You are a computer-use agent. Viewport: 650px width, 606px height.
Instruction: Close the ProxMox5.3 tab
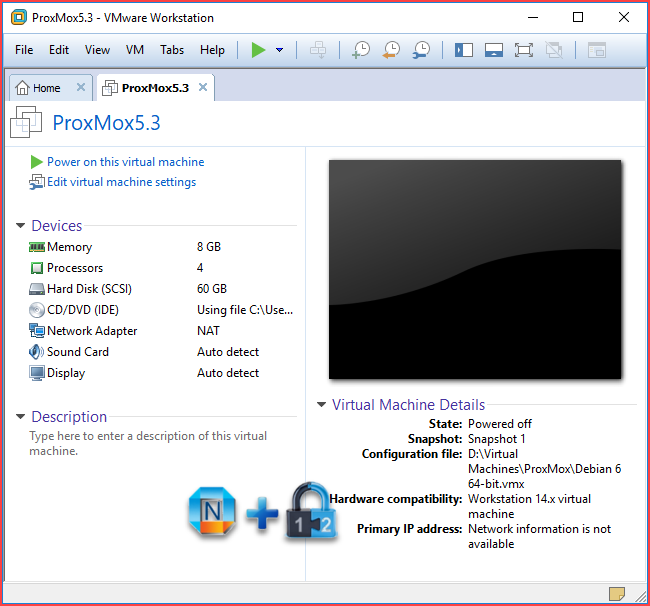203,87
